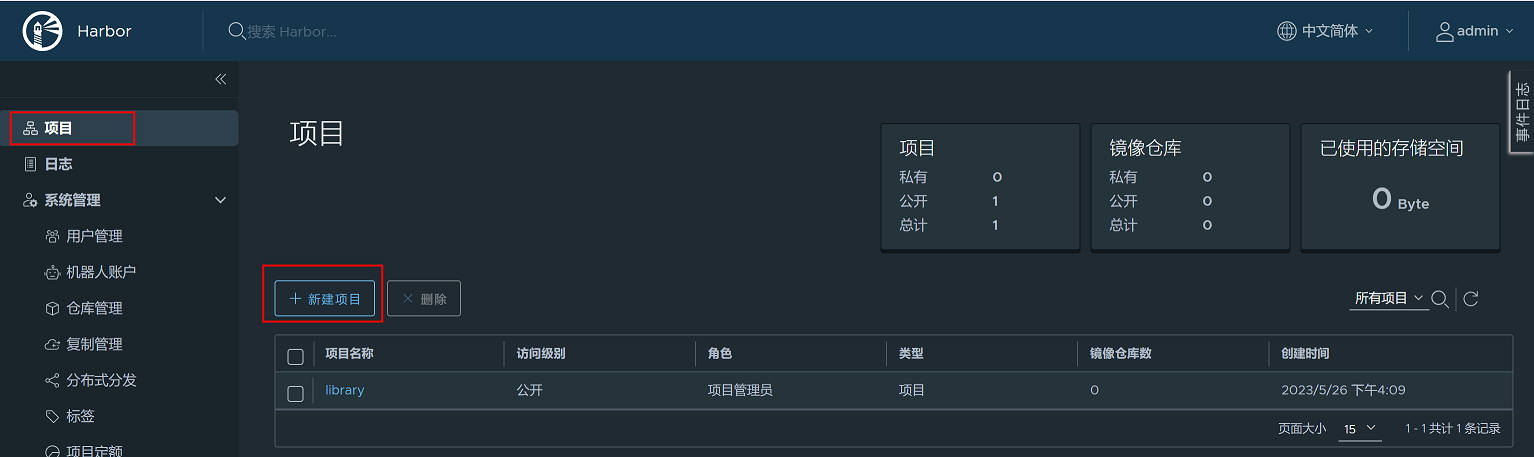Open 复制管理 replication page

[94, 344]
